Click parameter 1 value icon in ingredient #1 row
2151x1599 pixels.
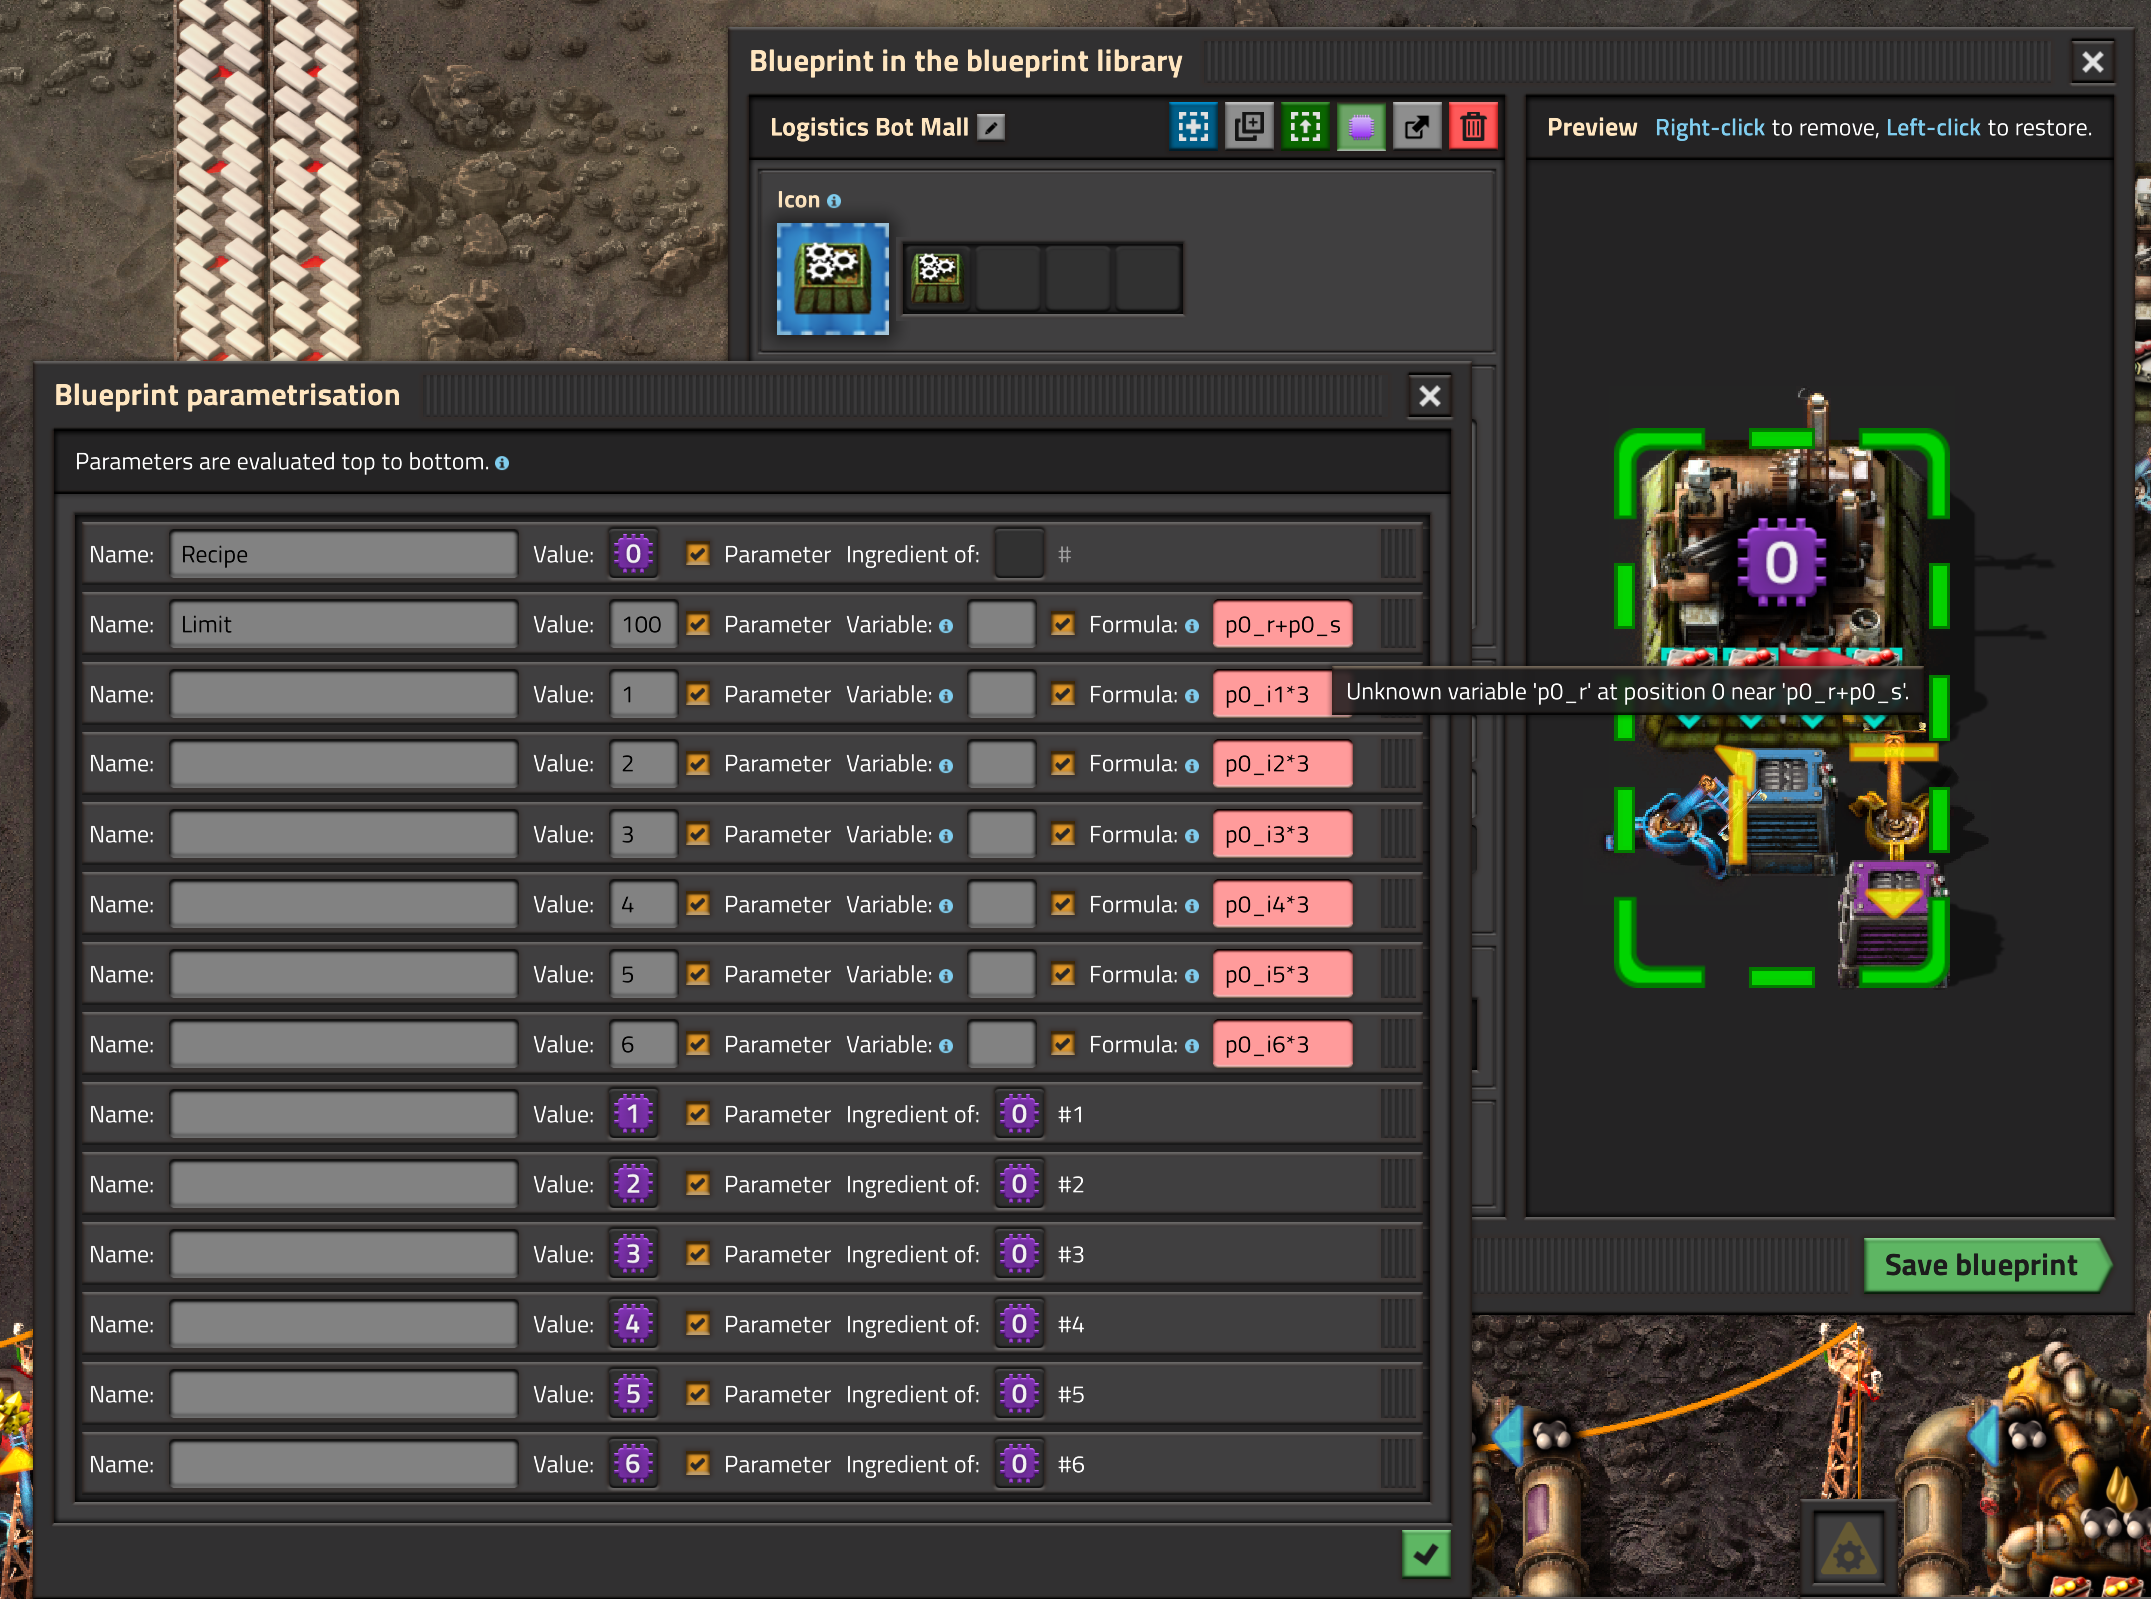[633, 1114]
